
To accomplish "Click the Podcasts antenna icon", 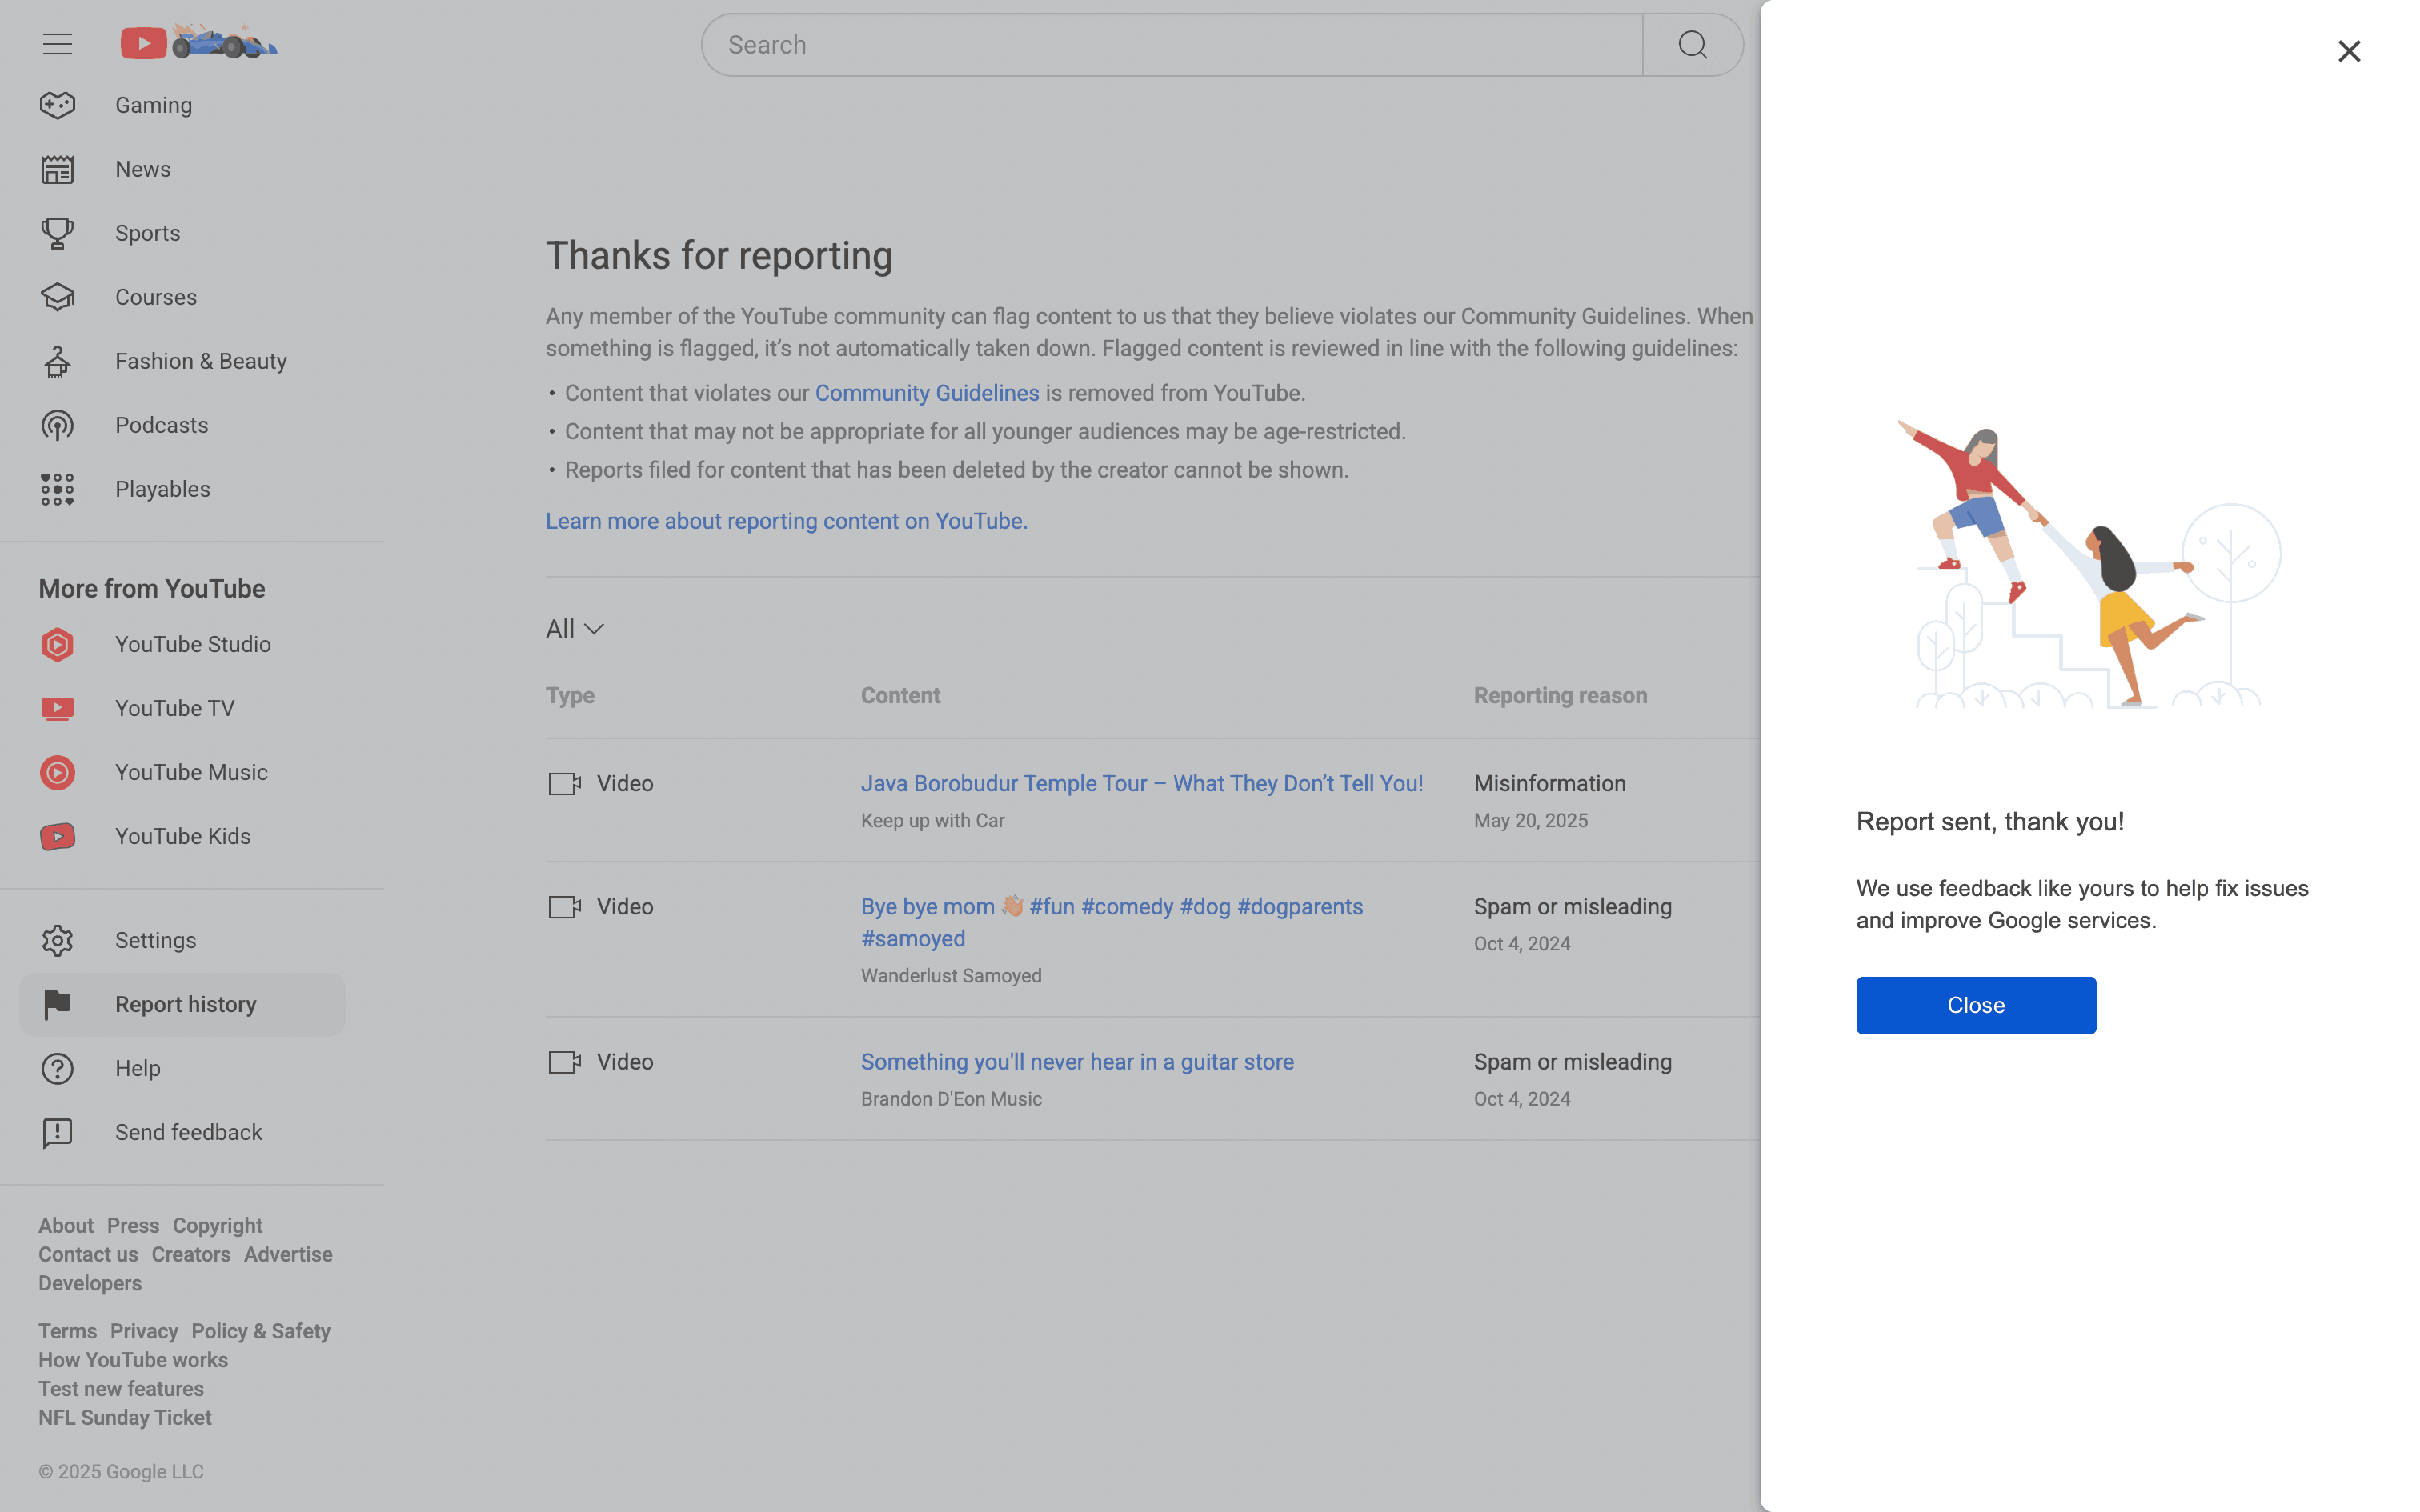I will point(57,425).
